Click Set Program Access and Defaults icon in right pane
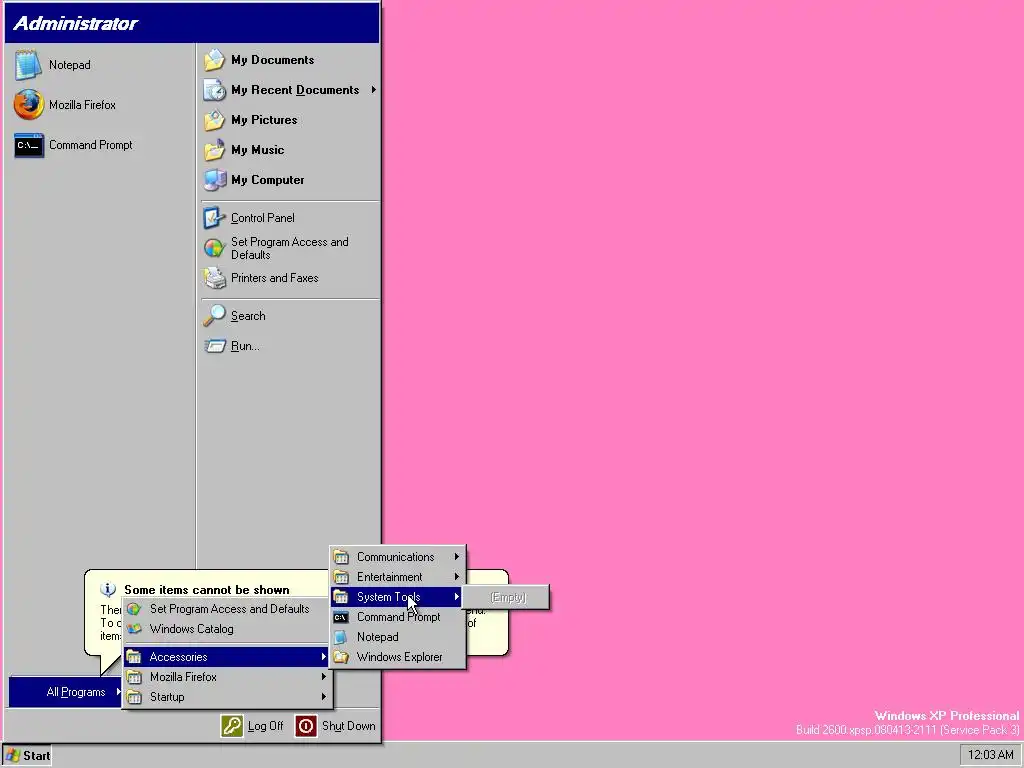The height and width of the screenshot is (768, 1024). pos(214,248)
